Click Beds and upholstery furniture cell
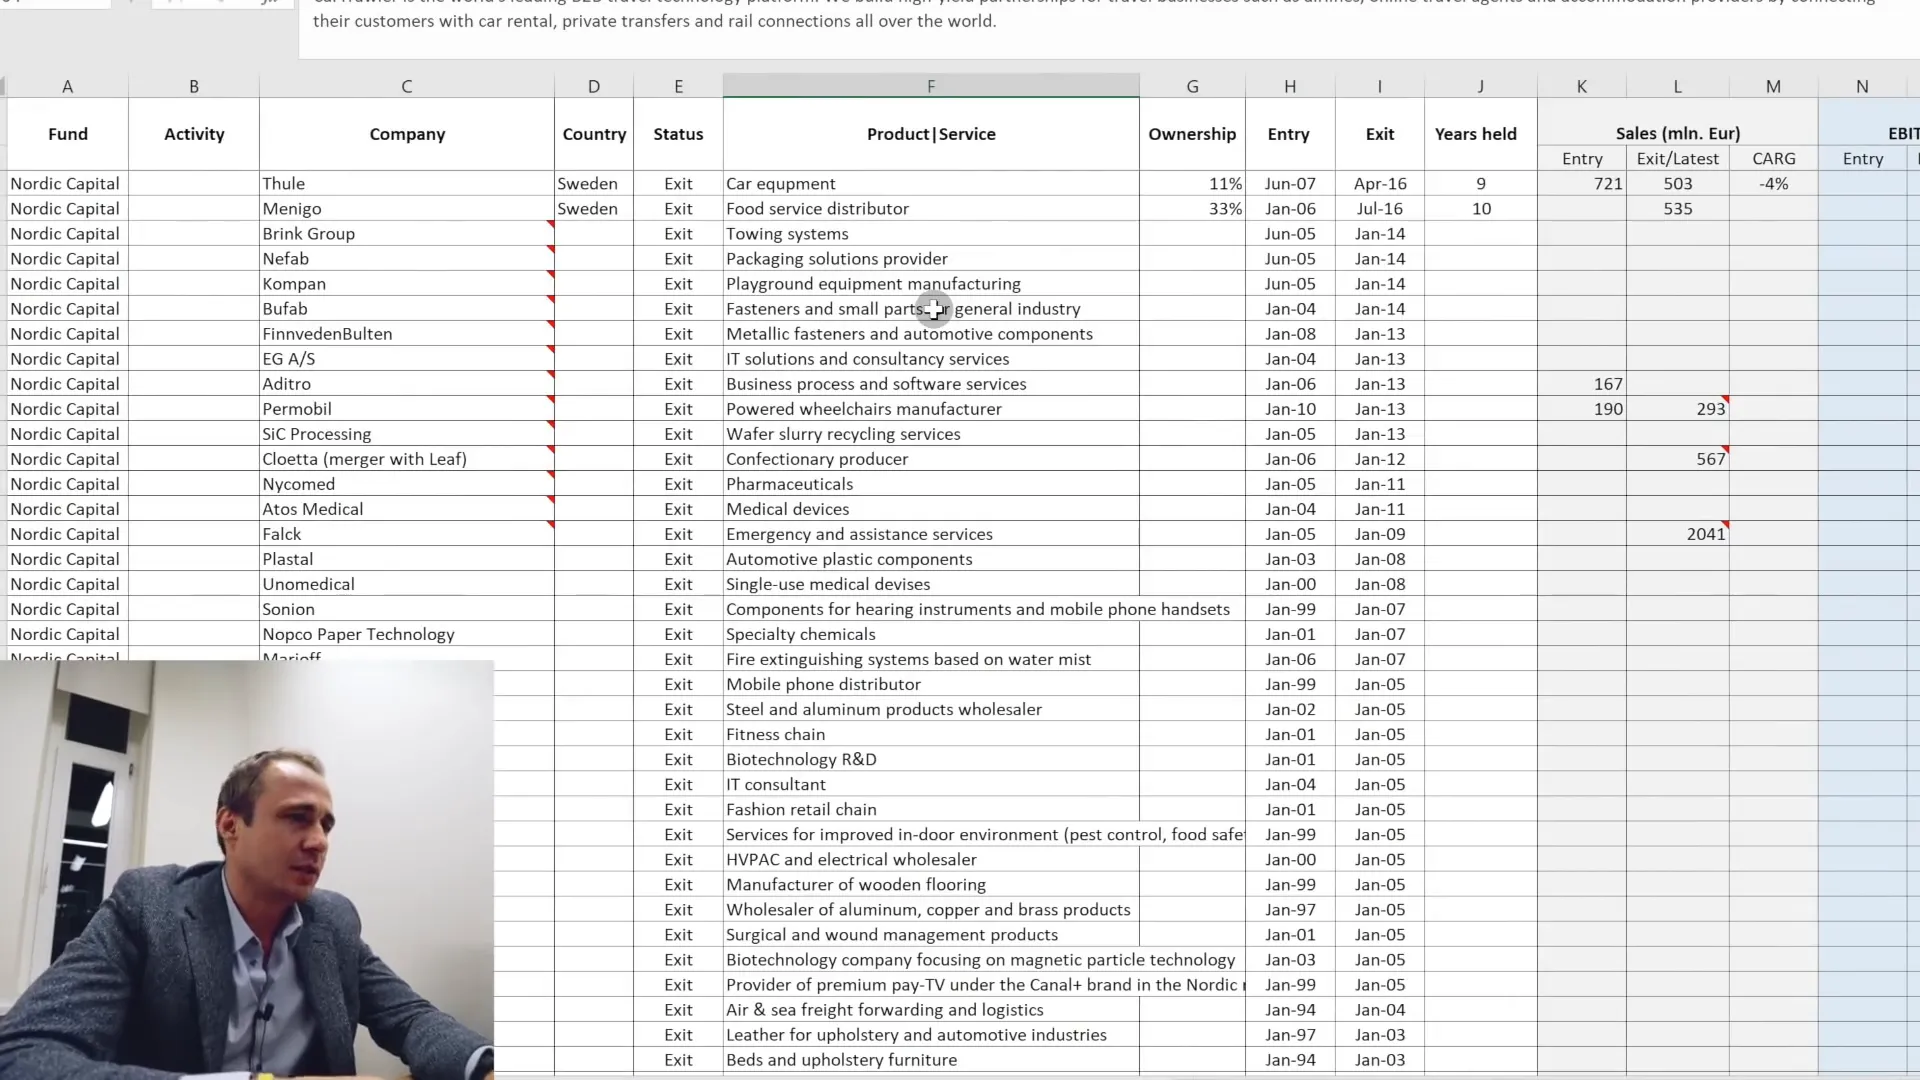This screenshot has width=1920, height=1080. pos(931,1060)
